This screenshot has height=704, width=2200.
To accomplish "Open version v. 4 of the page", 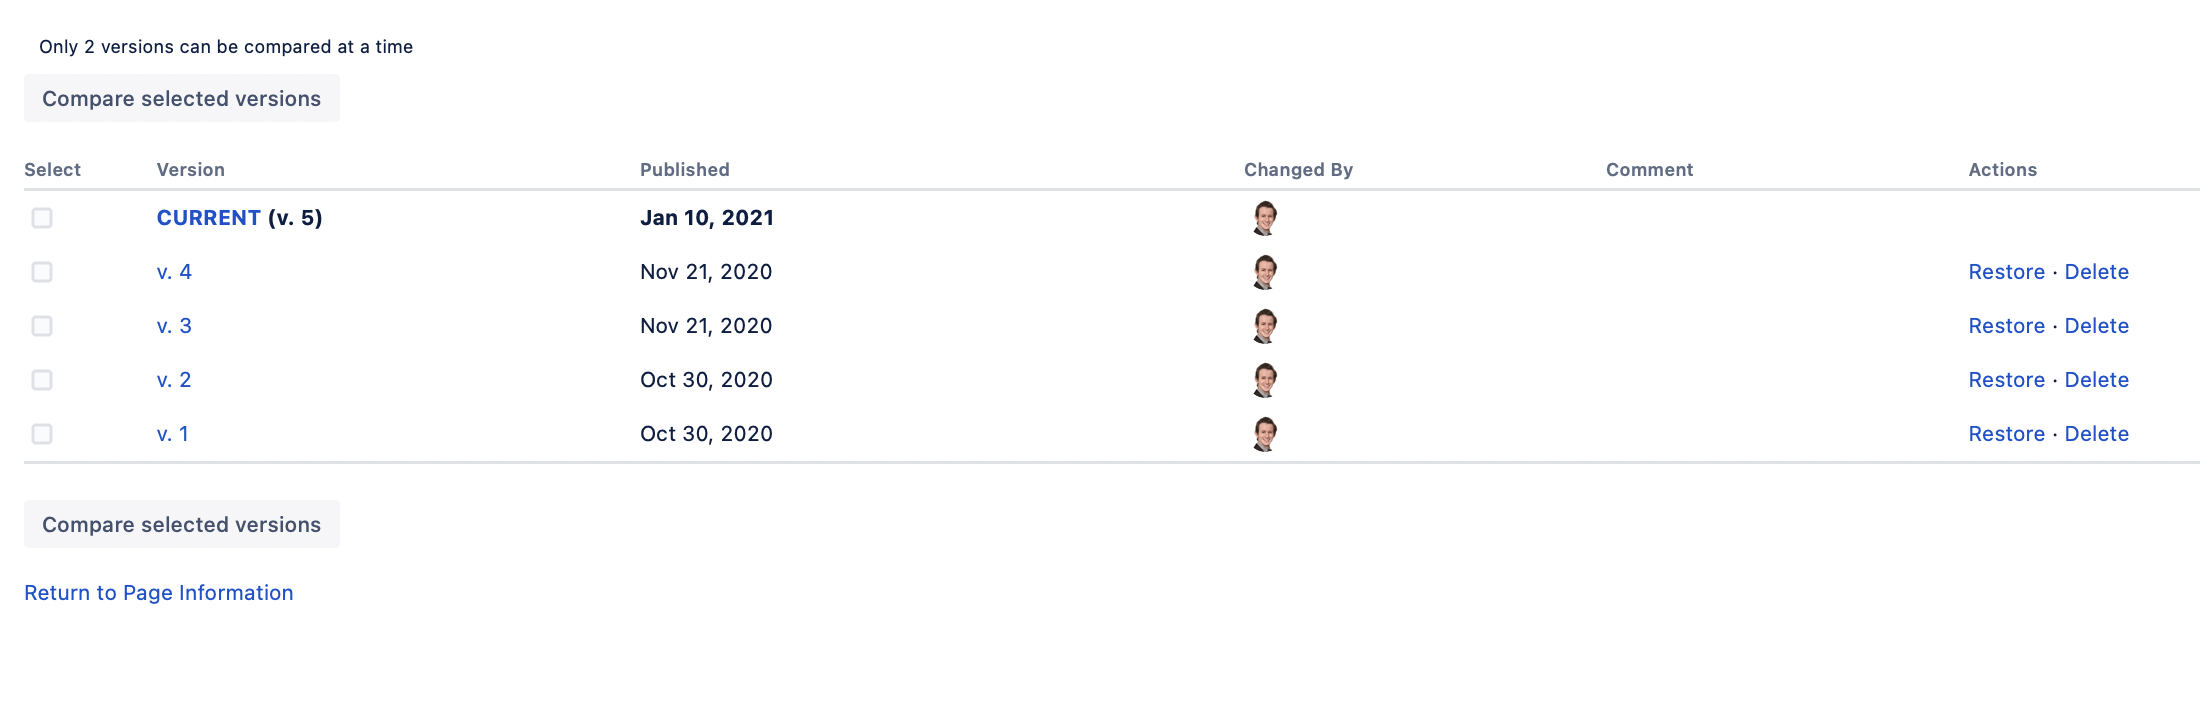I will 174,271.
